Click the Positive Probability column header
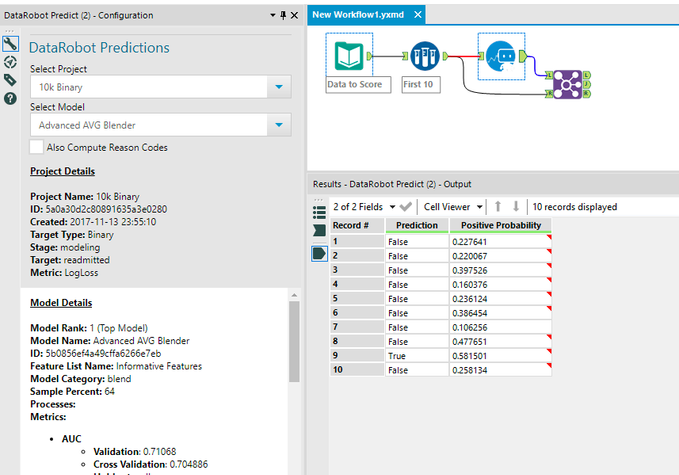 coord(501,225)
